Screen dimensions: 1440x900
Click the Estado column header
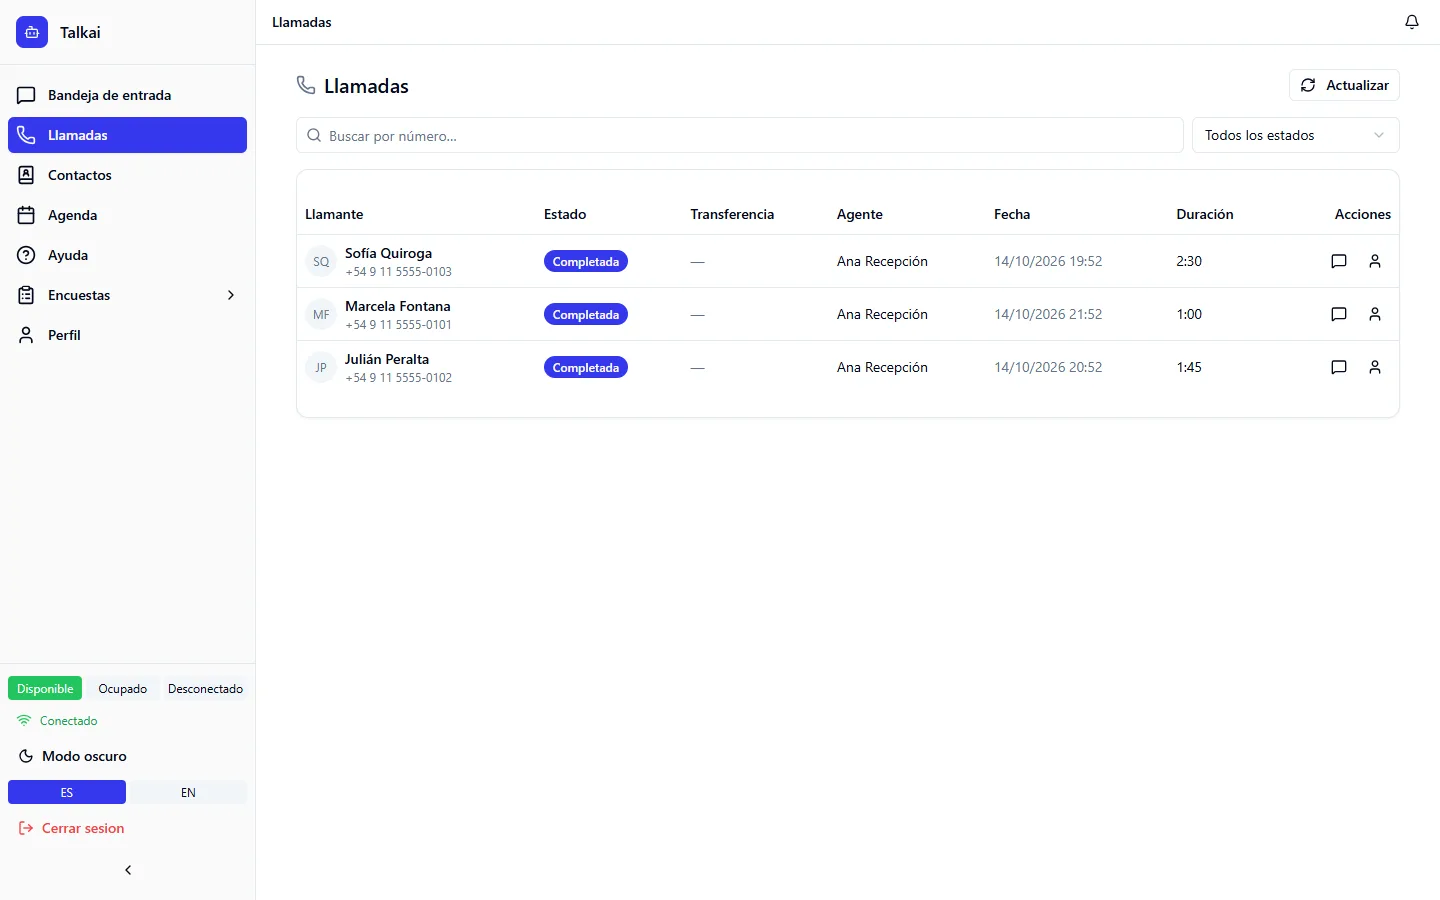[x=565, y=214]
